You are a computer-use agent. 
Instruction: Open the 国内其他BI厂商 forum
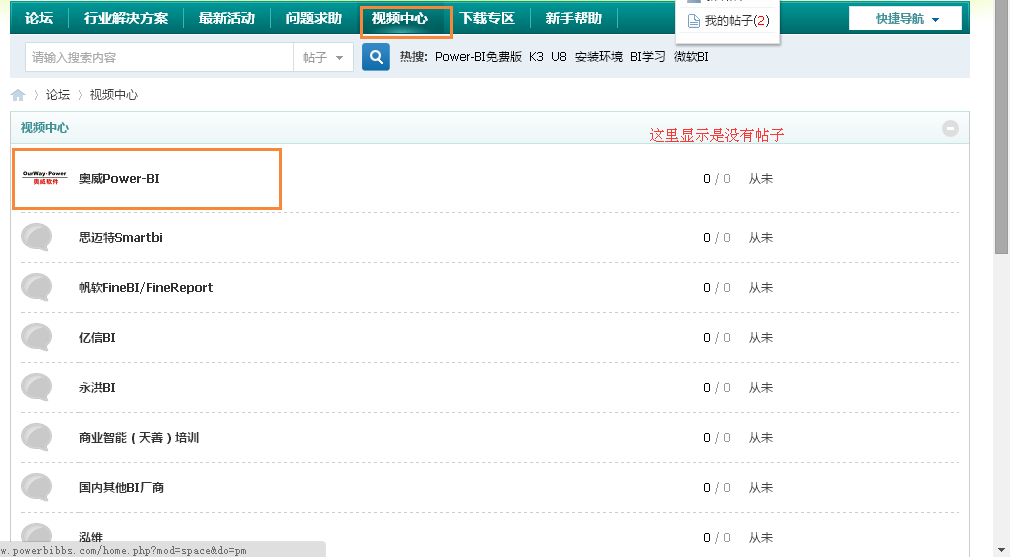coord(121,487)
